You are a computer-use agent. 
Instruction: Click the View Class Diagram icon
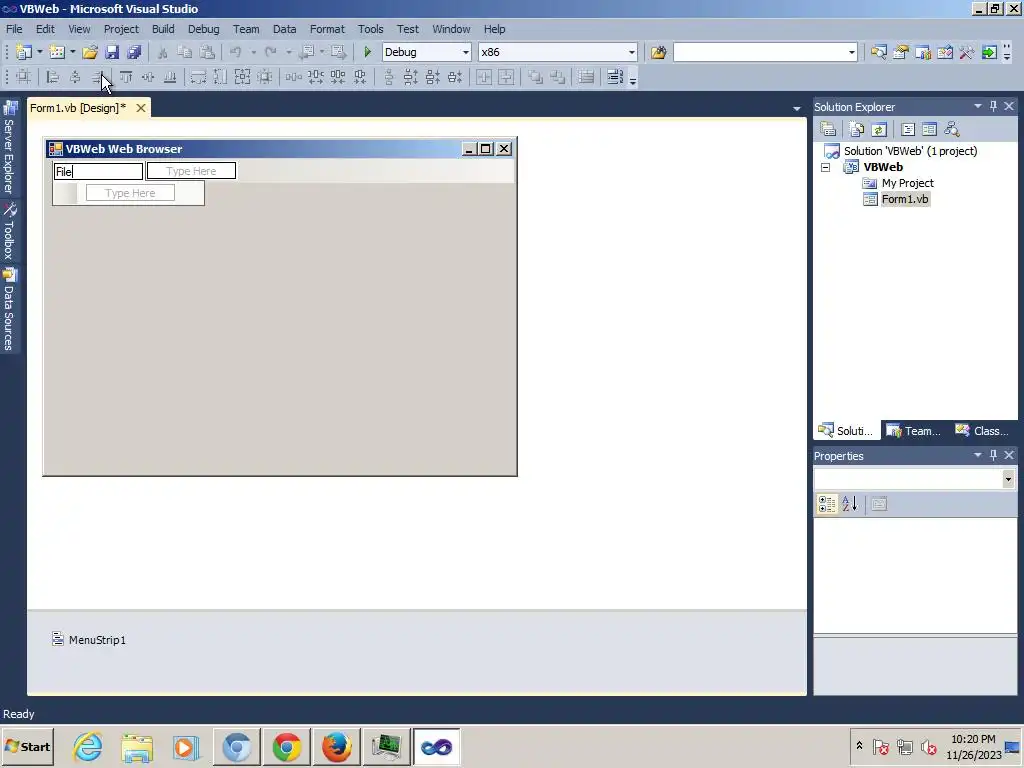[x=952, y=129]
